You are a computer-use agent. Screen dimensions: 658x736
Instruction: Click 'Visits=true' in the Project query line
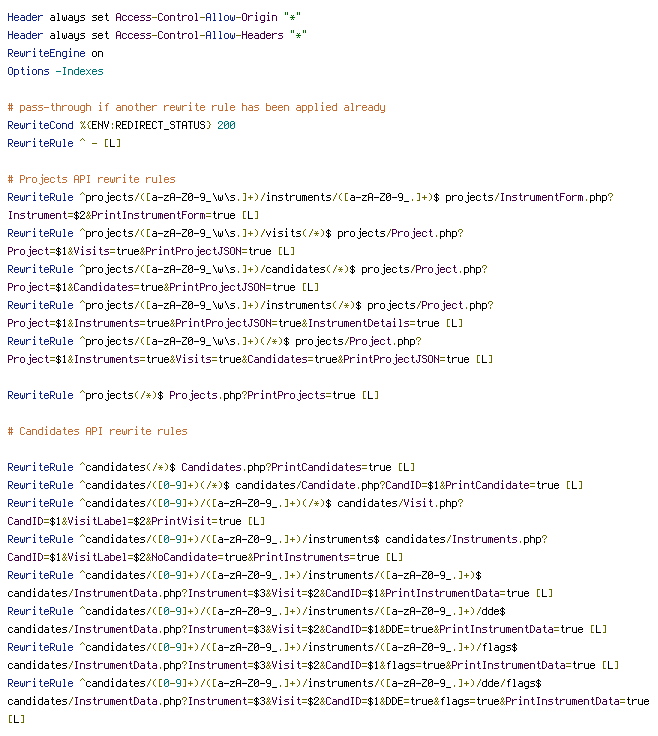point(107,251)
